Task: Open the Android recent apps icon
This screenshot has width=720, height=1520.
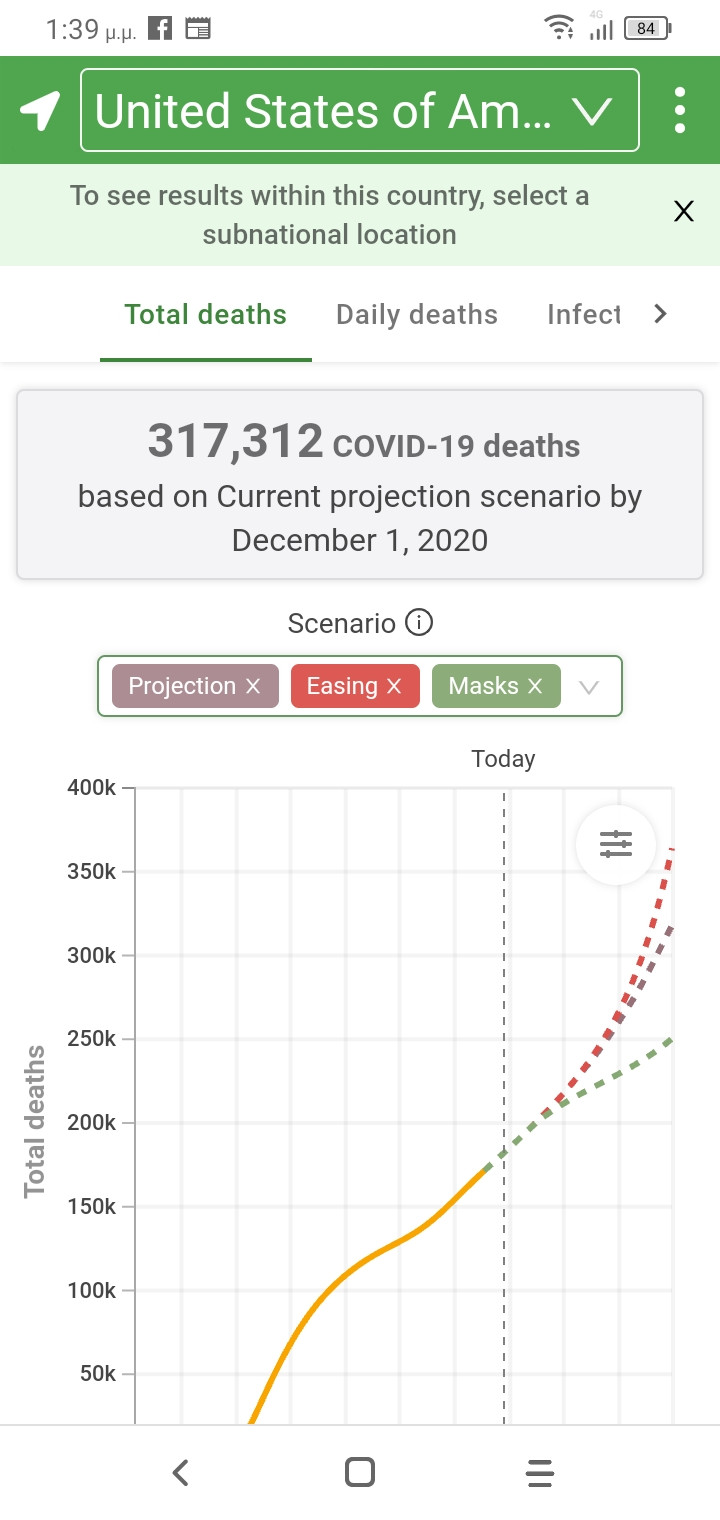Action: tap(539, 1472)
